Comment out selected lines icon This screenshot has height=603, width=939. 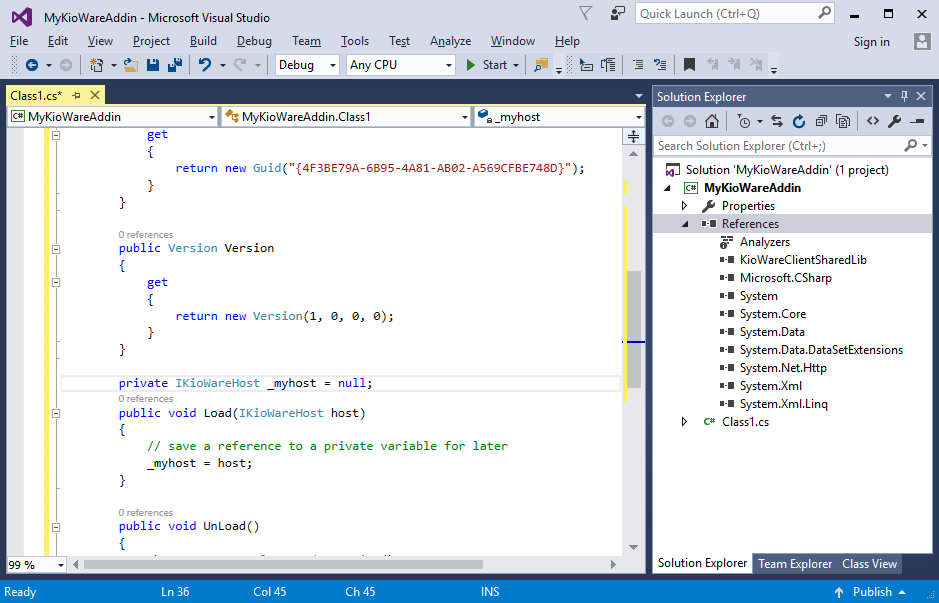[x=638, y=65]
